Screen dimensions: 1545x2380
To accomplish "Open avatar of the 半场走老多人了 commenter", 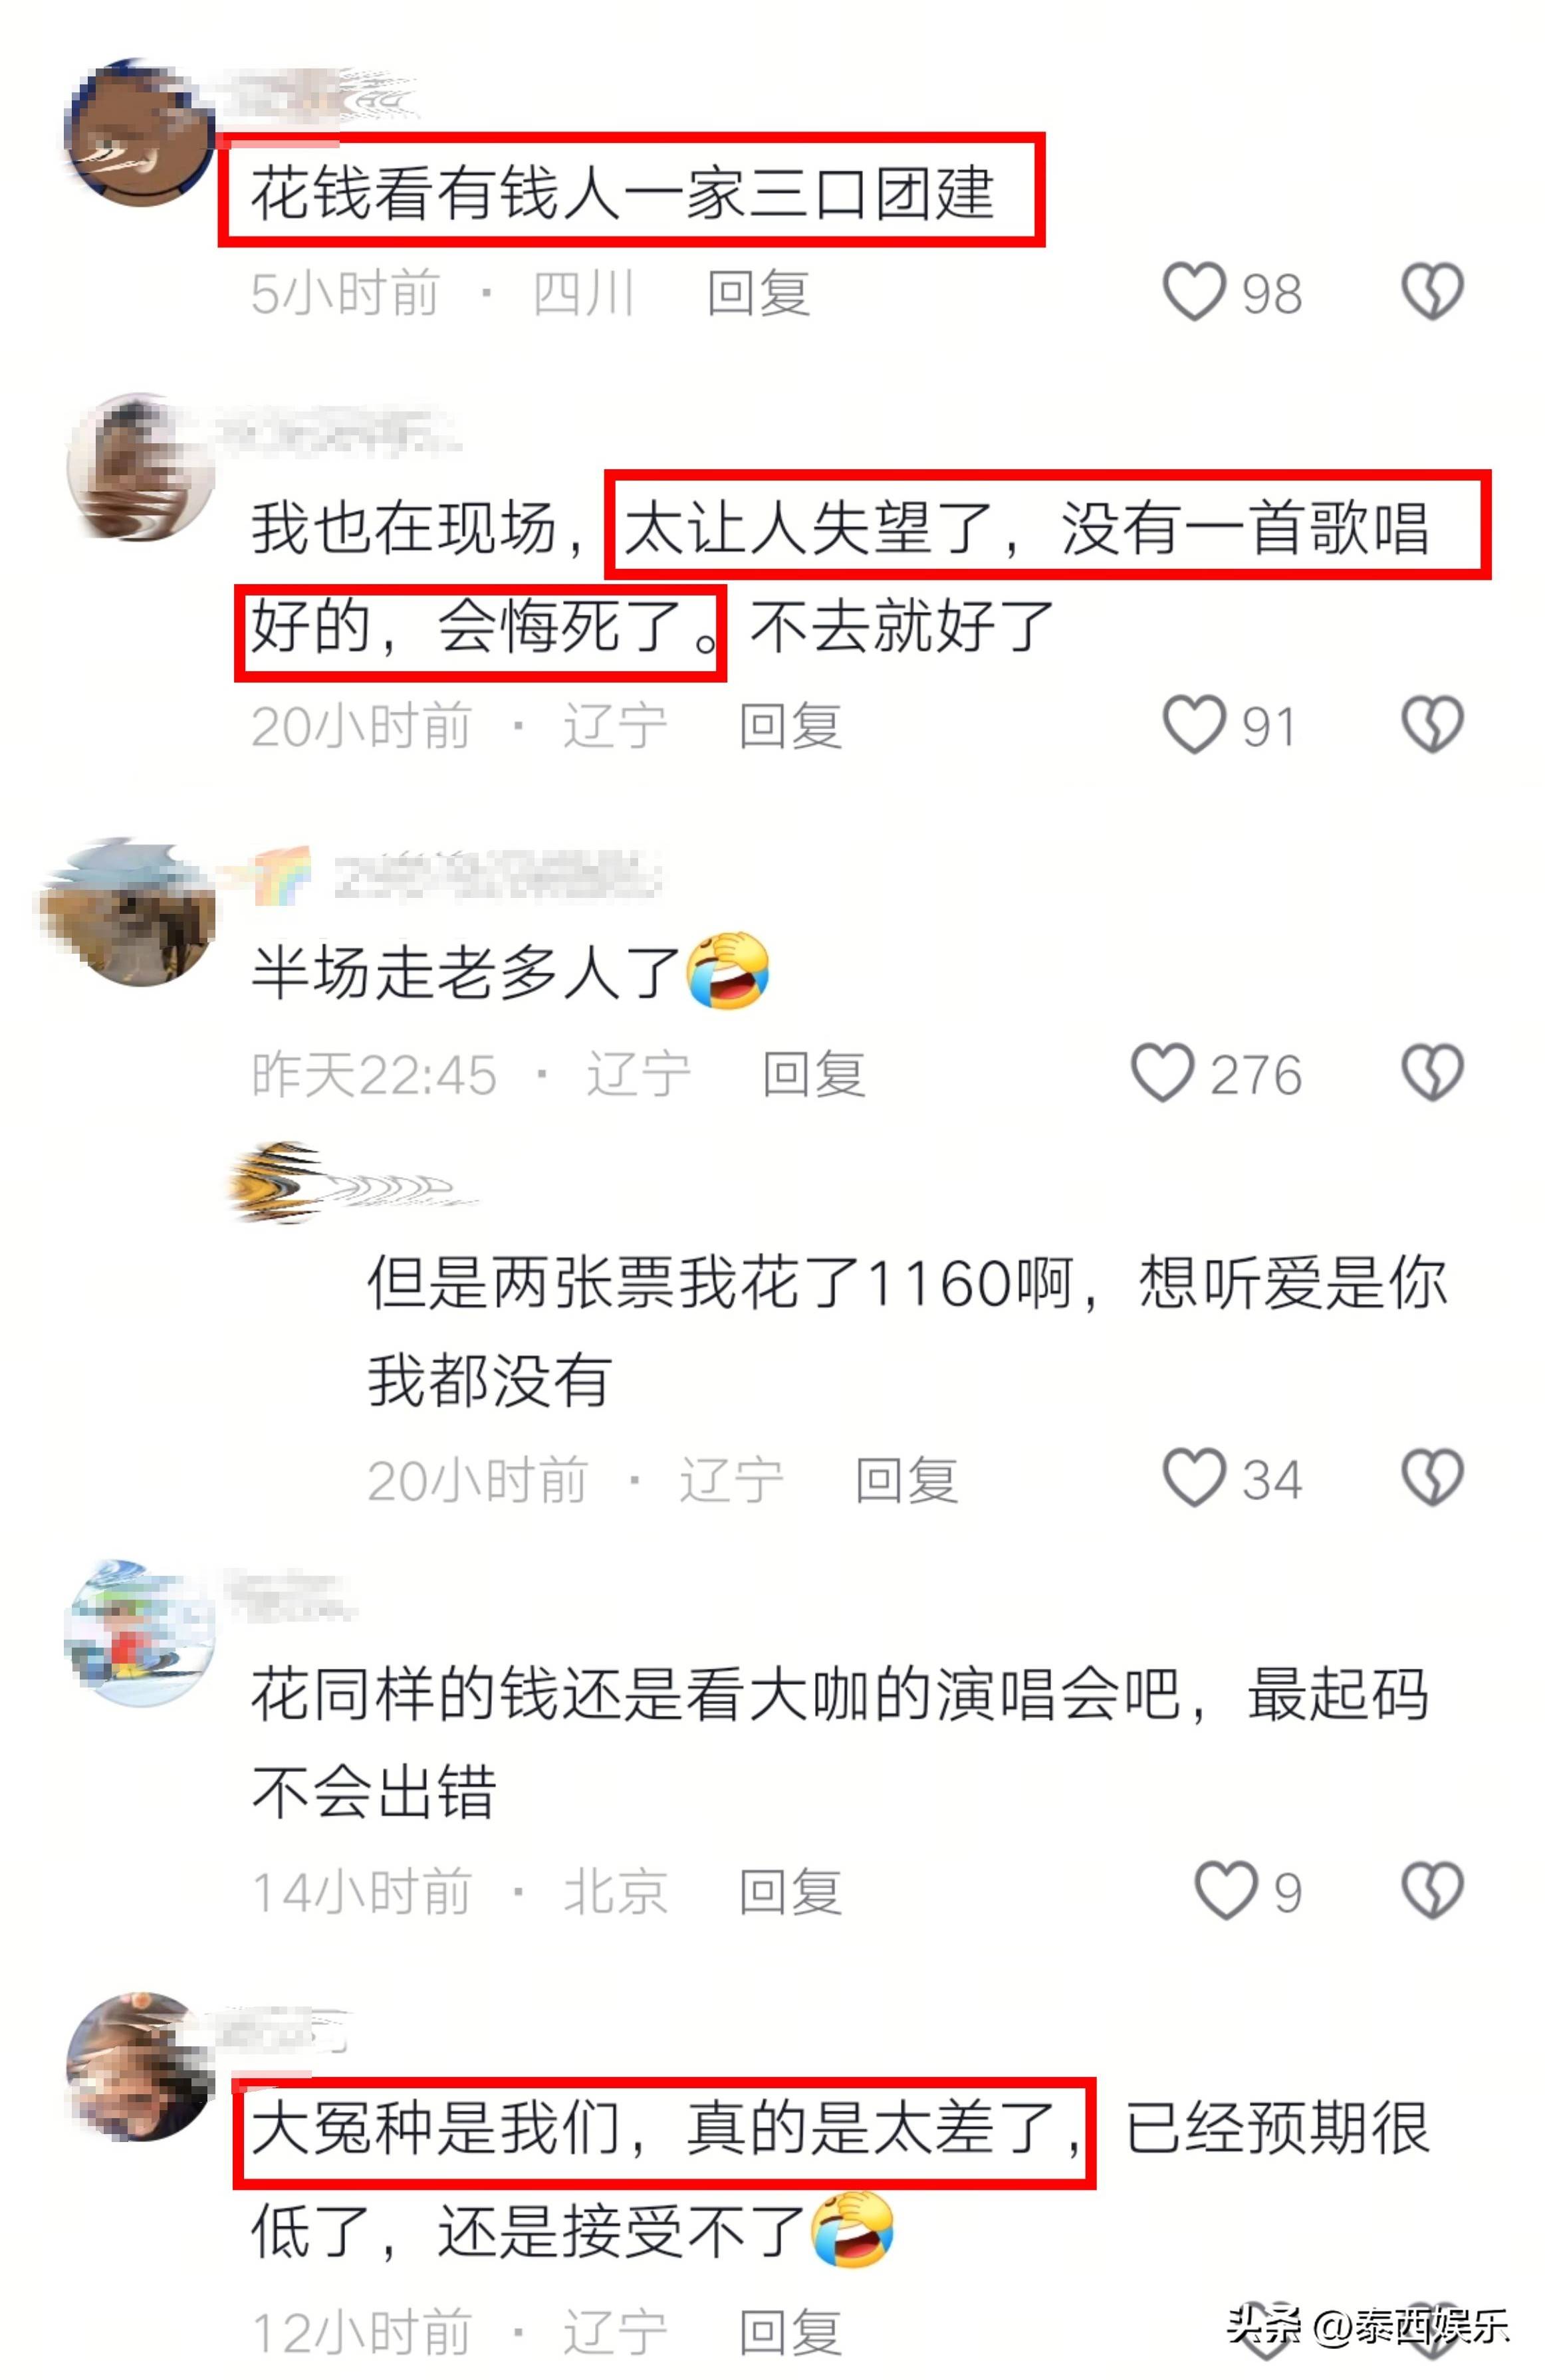I will pyautogui.click(x=128, y=912).
